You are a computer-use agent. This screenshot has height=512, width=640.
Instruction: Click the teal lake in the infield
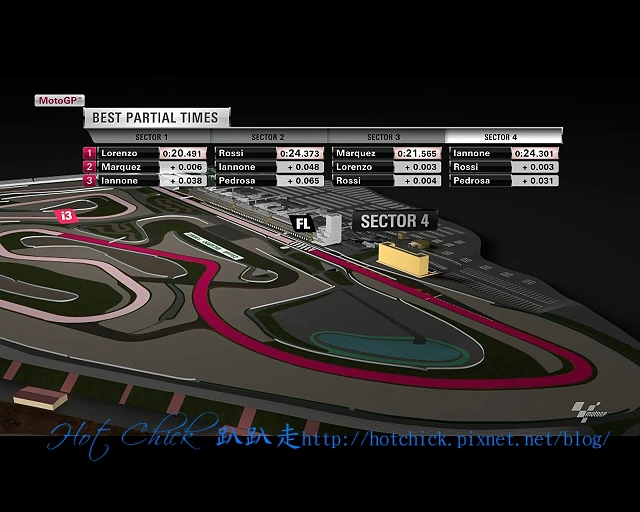388,348
